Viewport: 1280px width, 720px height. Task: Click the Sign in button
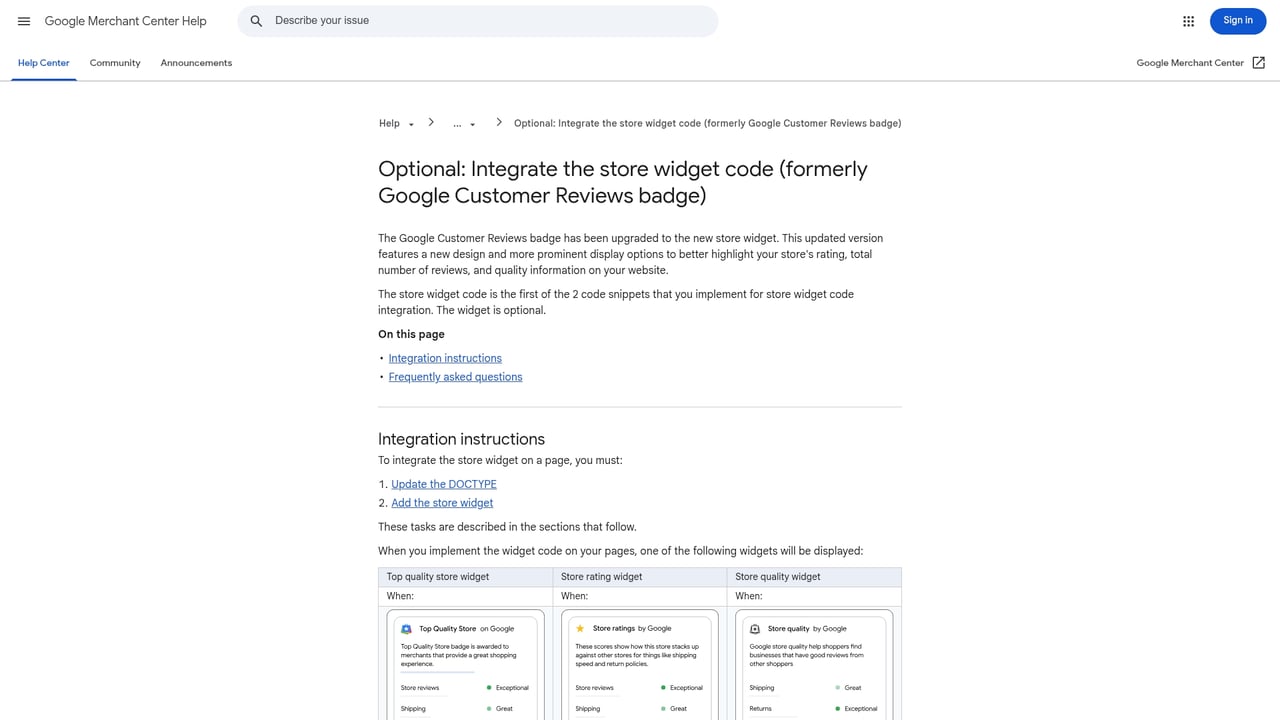point(1237,20)
